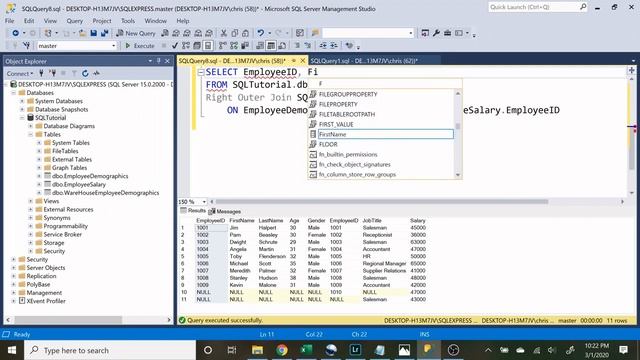
Task: Execute the current query
Action: (140, 46)
